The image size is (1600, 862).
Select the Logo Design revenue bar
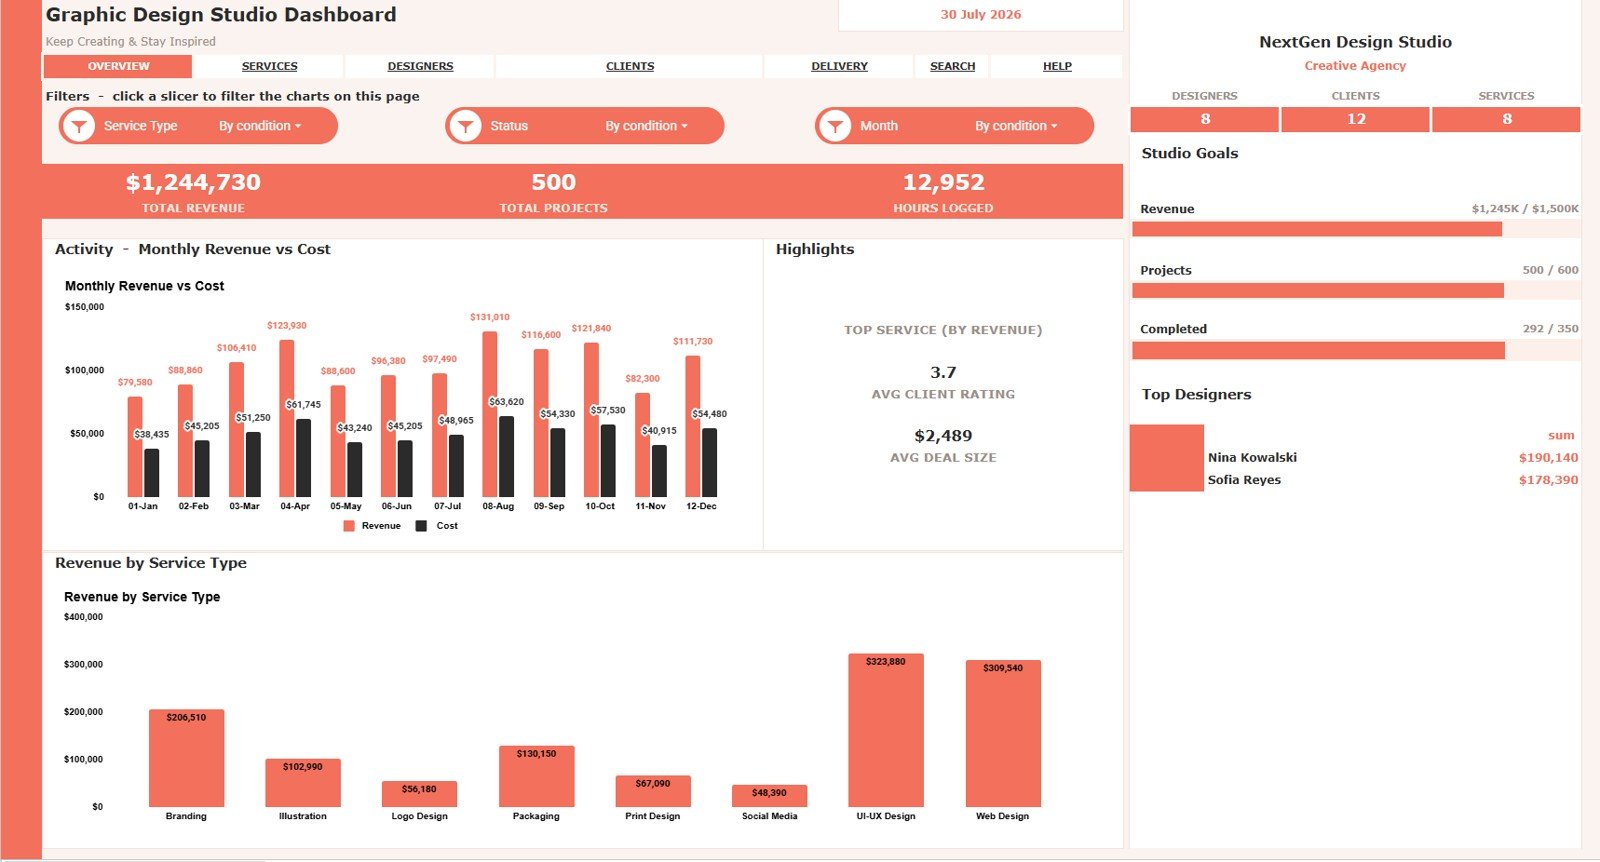[419, 794]
